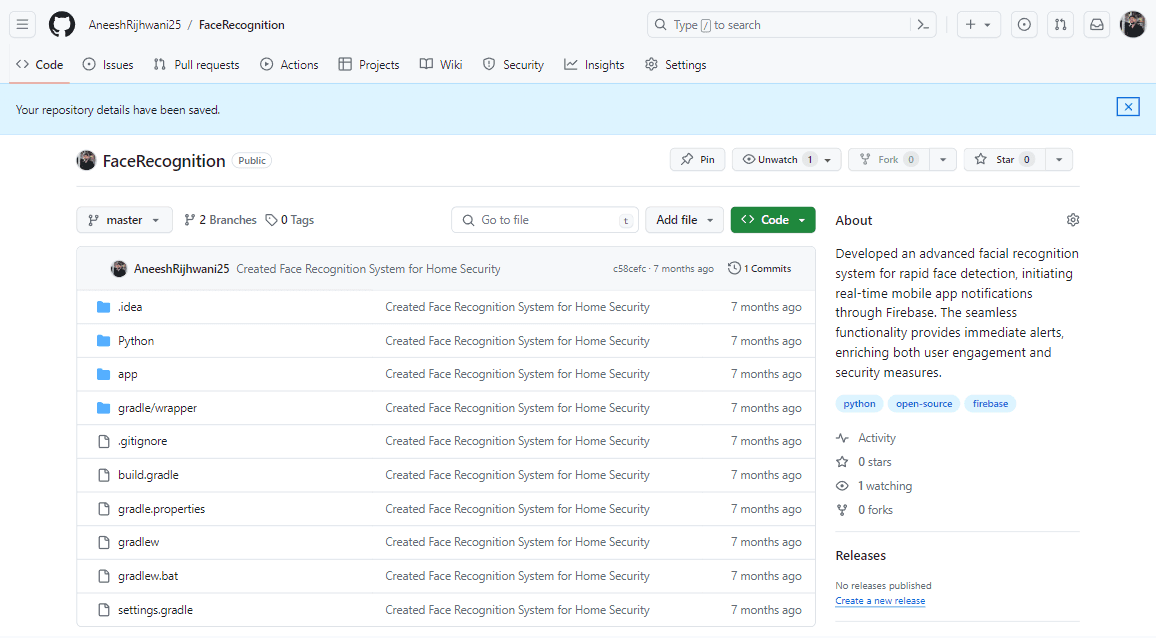Open the command palette icon in search bar

923,24
